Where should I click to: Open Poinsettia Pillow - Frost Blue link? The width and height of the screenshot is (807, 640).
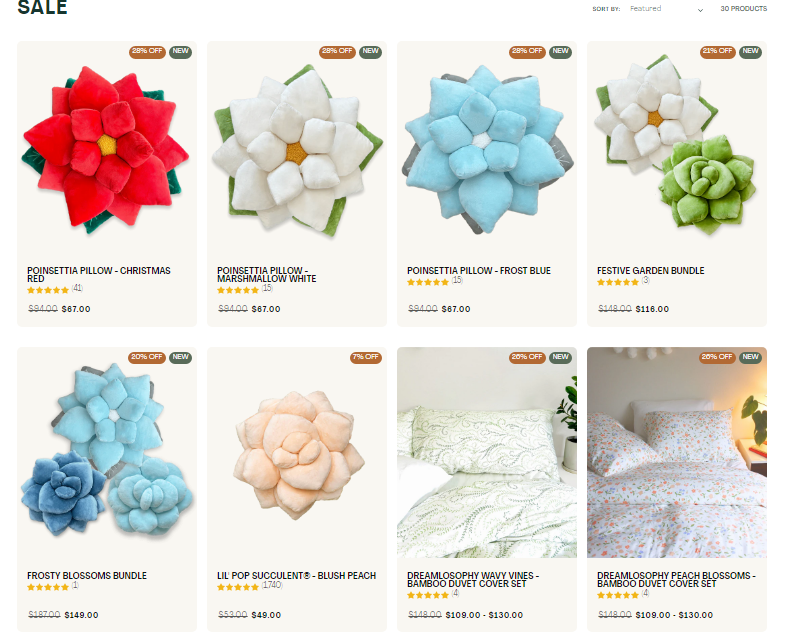(x=479, y=271)
